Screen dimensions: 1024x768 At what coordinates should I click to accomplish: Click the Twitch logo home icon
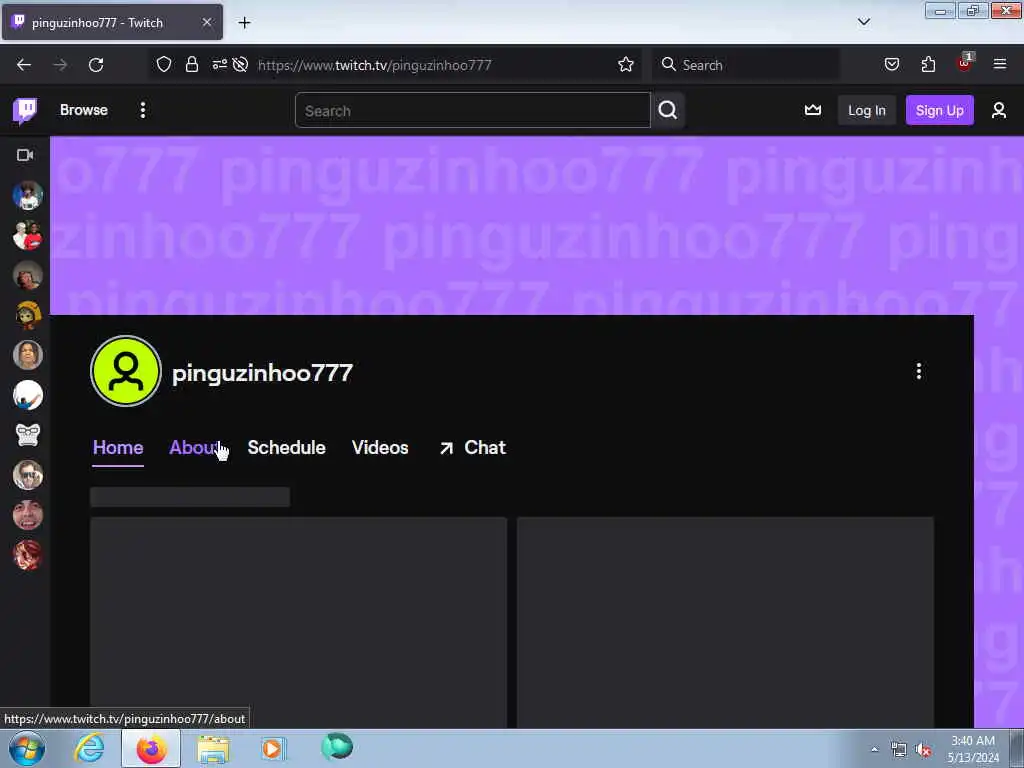[x=25, y=110]
